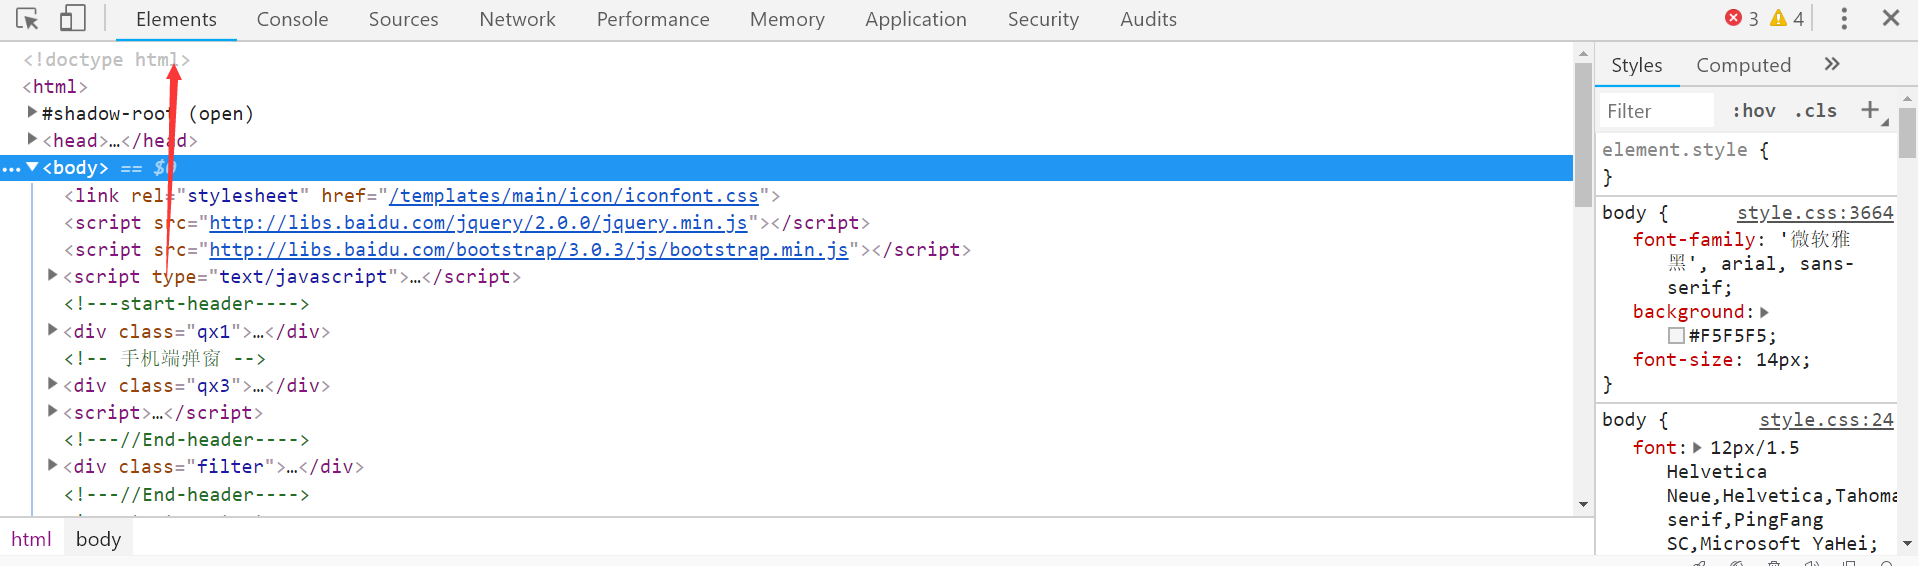This screenshot has height=566, width=1919.
Task: Select body in the breadcrumb bar
Action: pos(98,539)
